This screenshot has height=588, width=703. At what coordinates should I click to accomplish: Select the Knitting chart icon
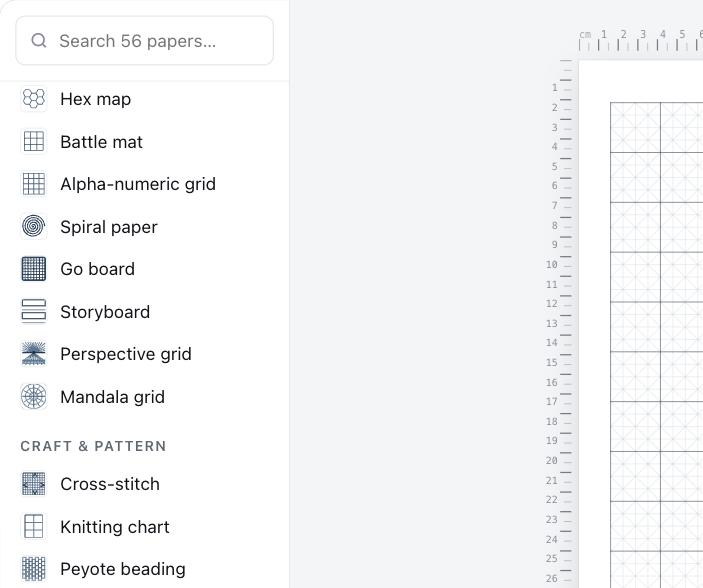34,527
